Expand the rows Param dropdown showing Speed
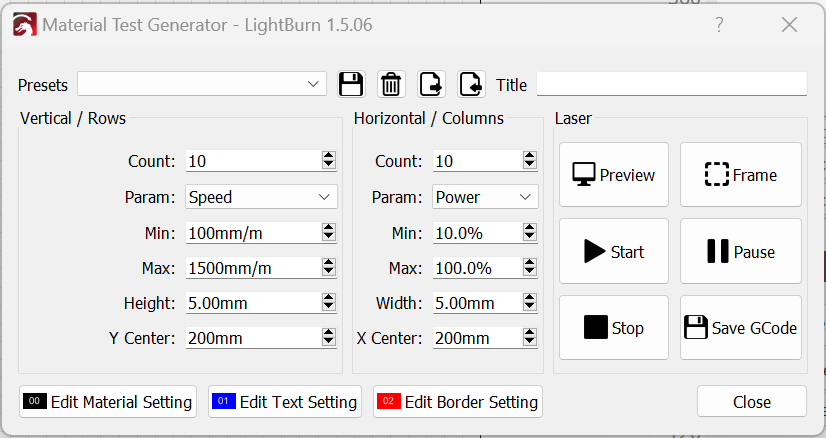 (x=261, y=197)
